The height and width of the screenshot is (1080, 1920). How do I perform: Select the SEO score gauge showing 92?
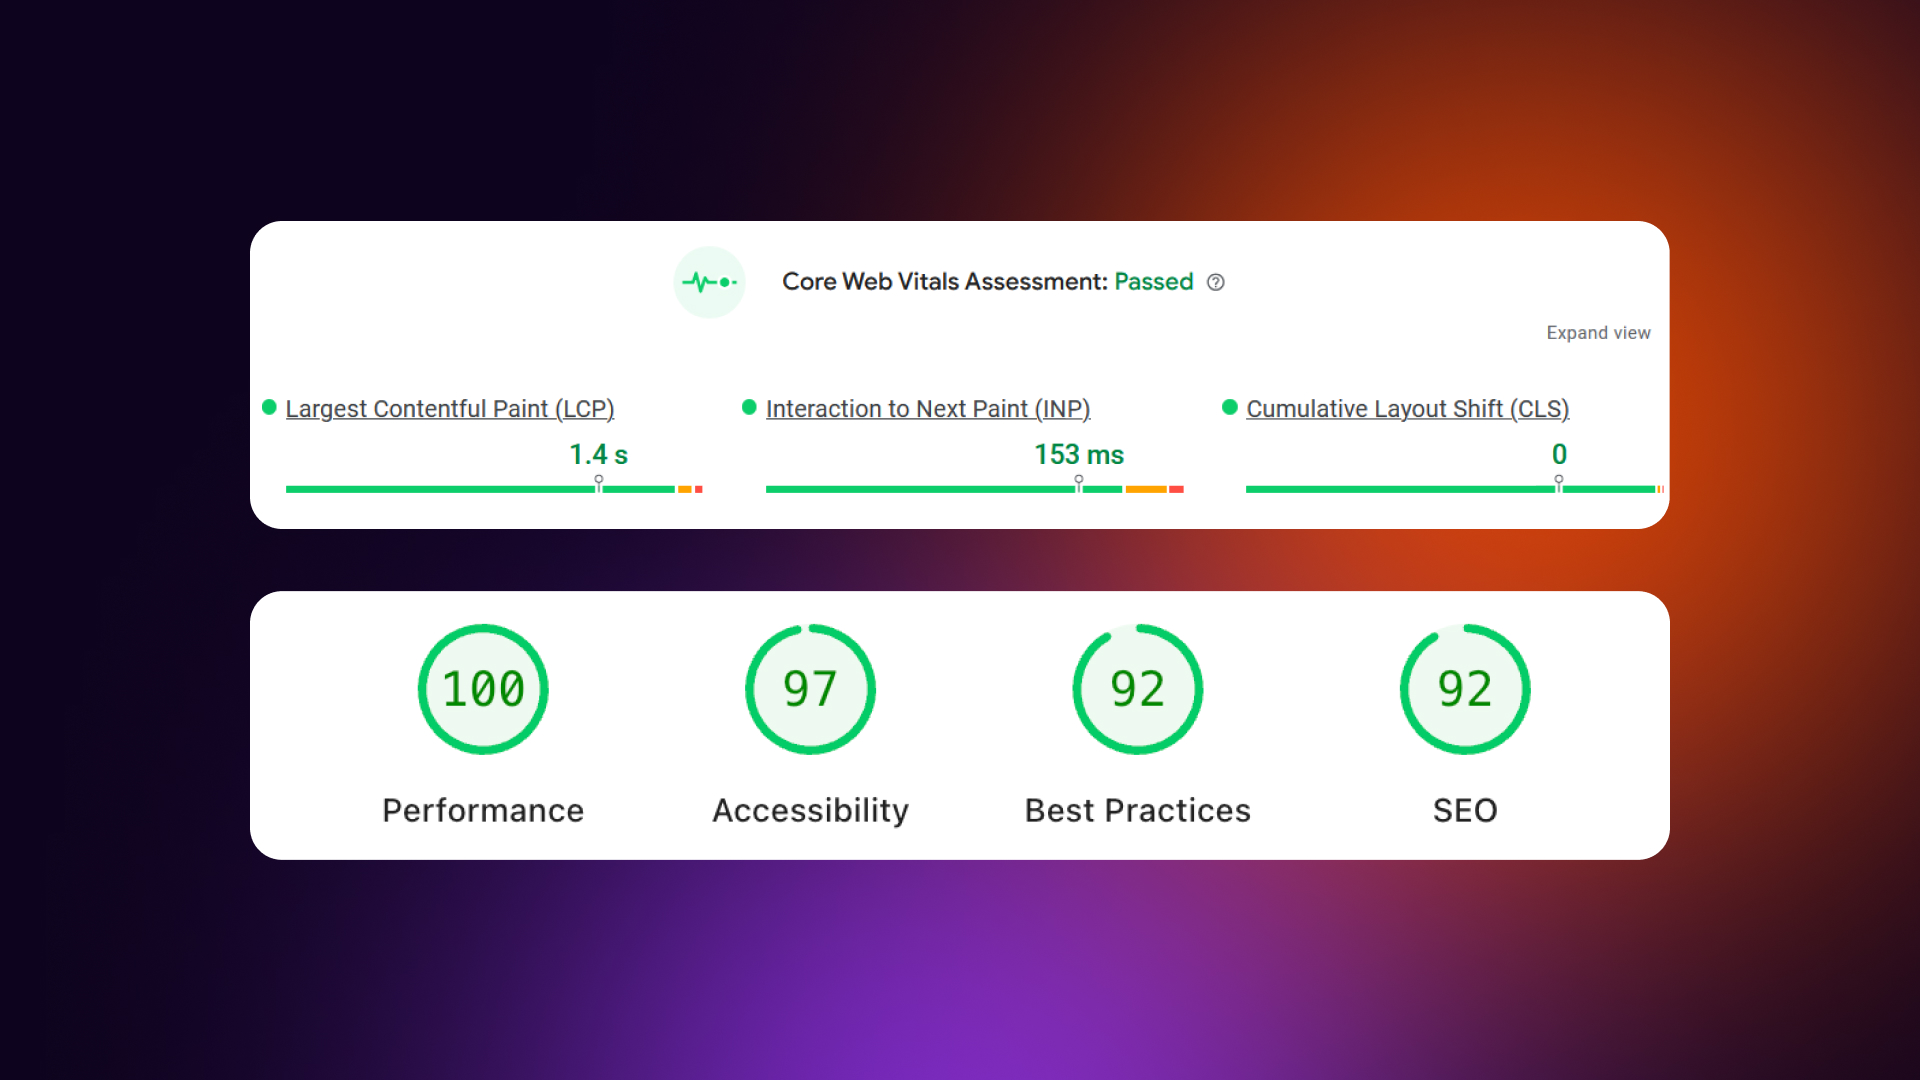1464,689
